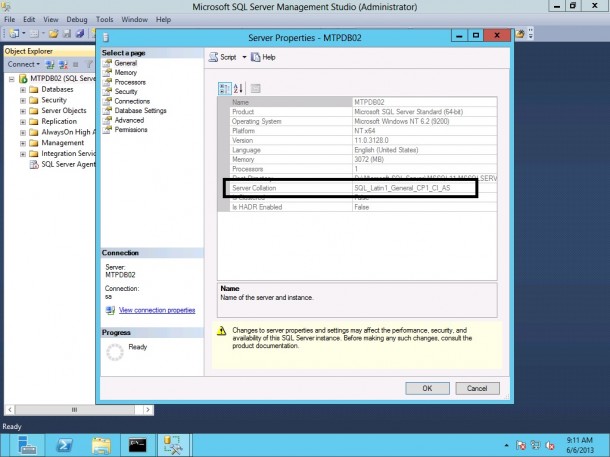The image size is (610, 457).
Task: Expand the Management tree node
Action: point(23,143)
